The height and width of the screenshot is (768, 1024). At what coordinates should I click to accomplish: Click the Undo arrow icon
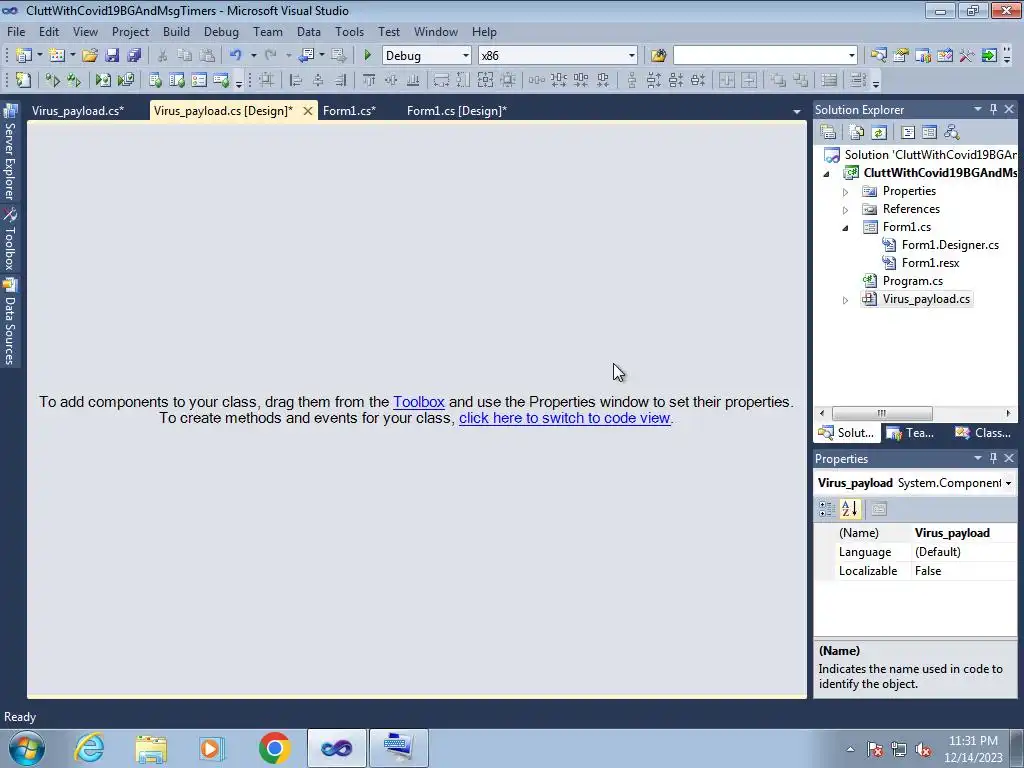coord(236,56)
